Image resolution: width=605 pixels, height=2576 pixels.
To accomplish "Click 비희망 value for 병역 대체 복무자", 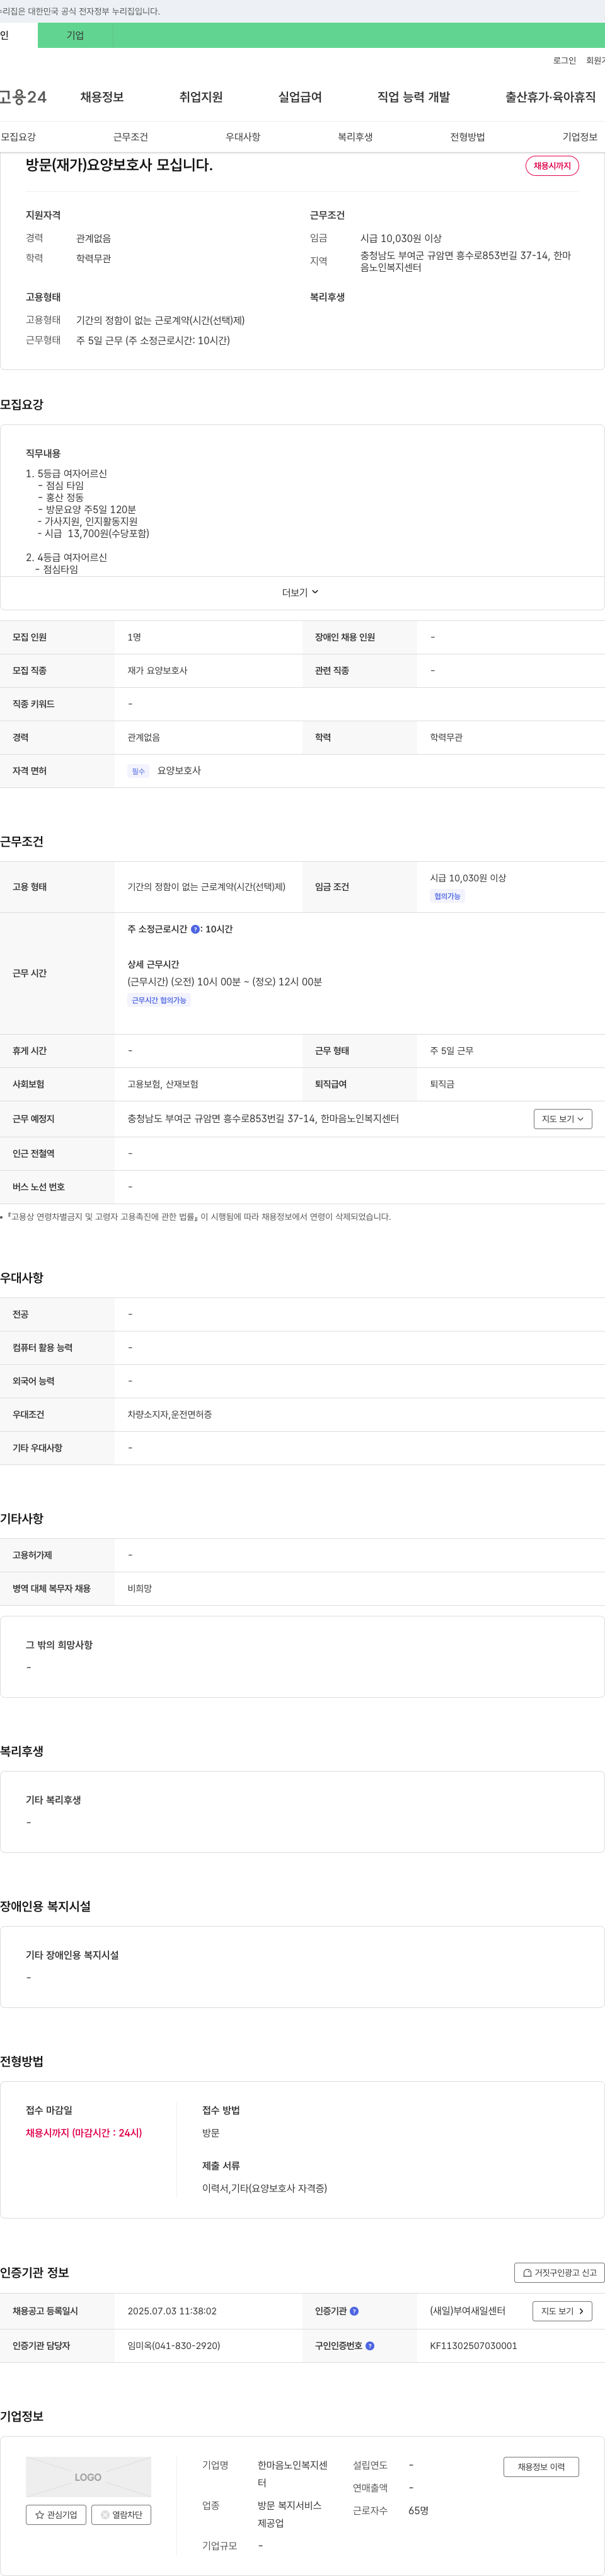I will click(x=140, y=1589).
